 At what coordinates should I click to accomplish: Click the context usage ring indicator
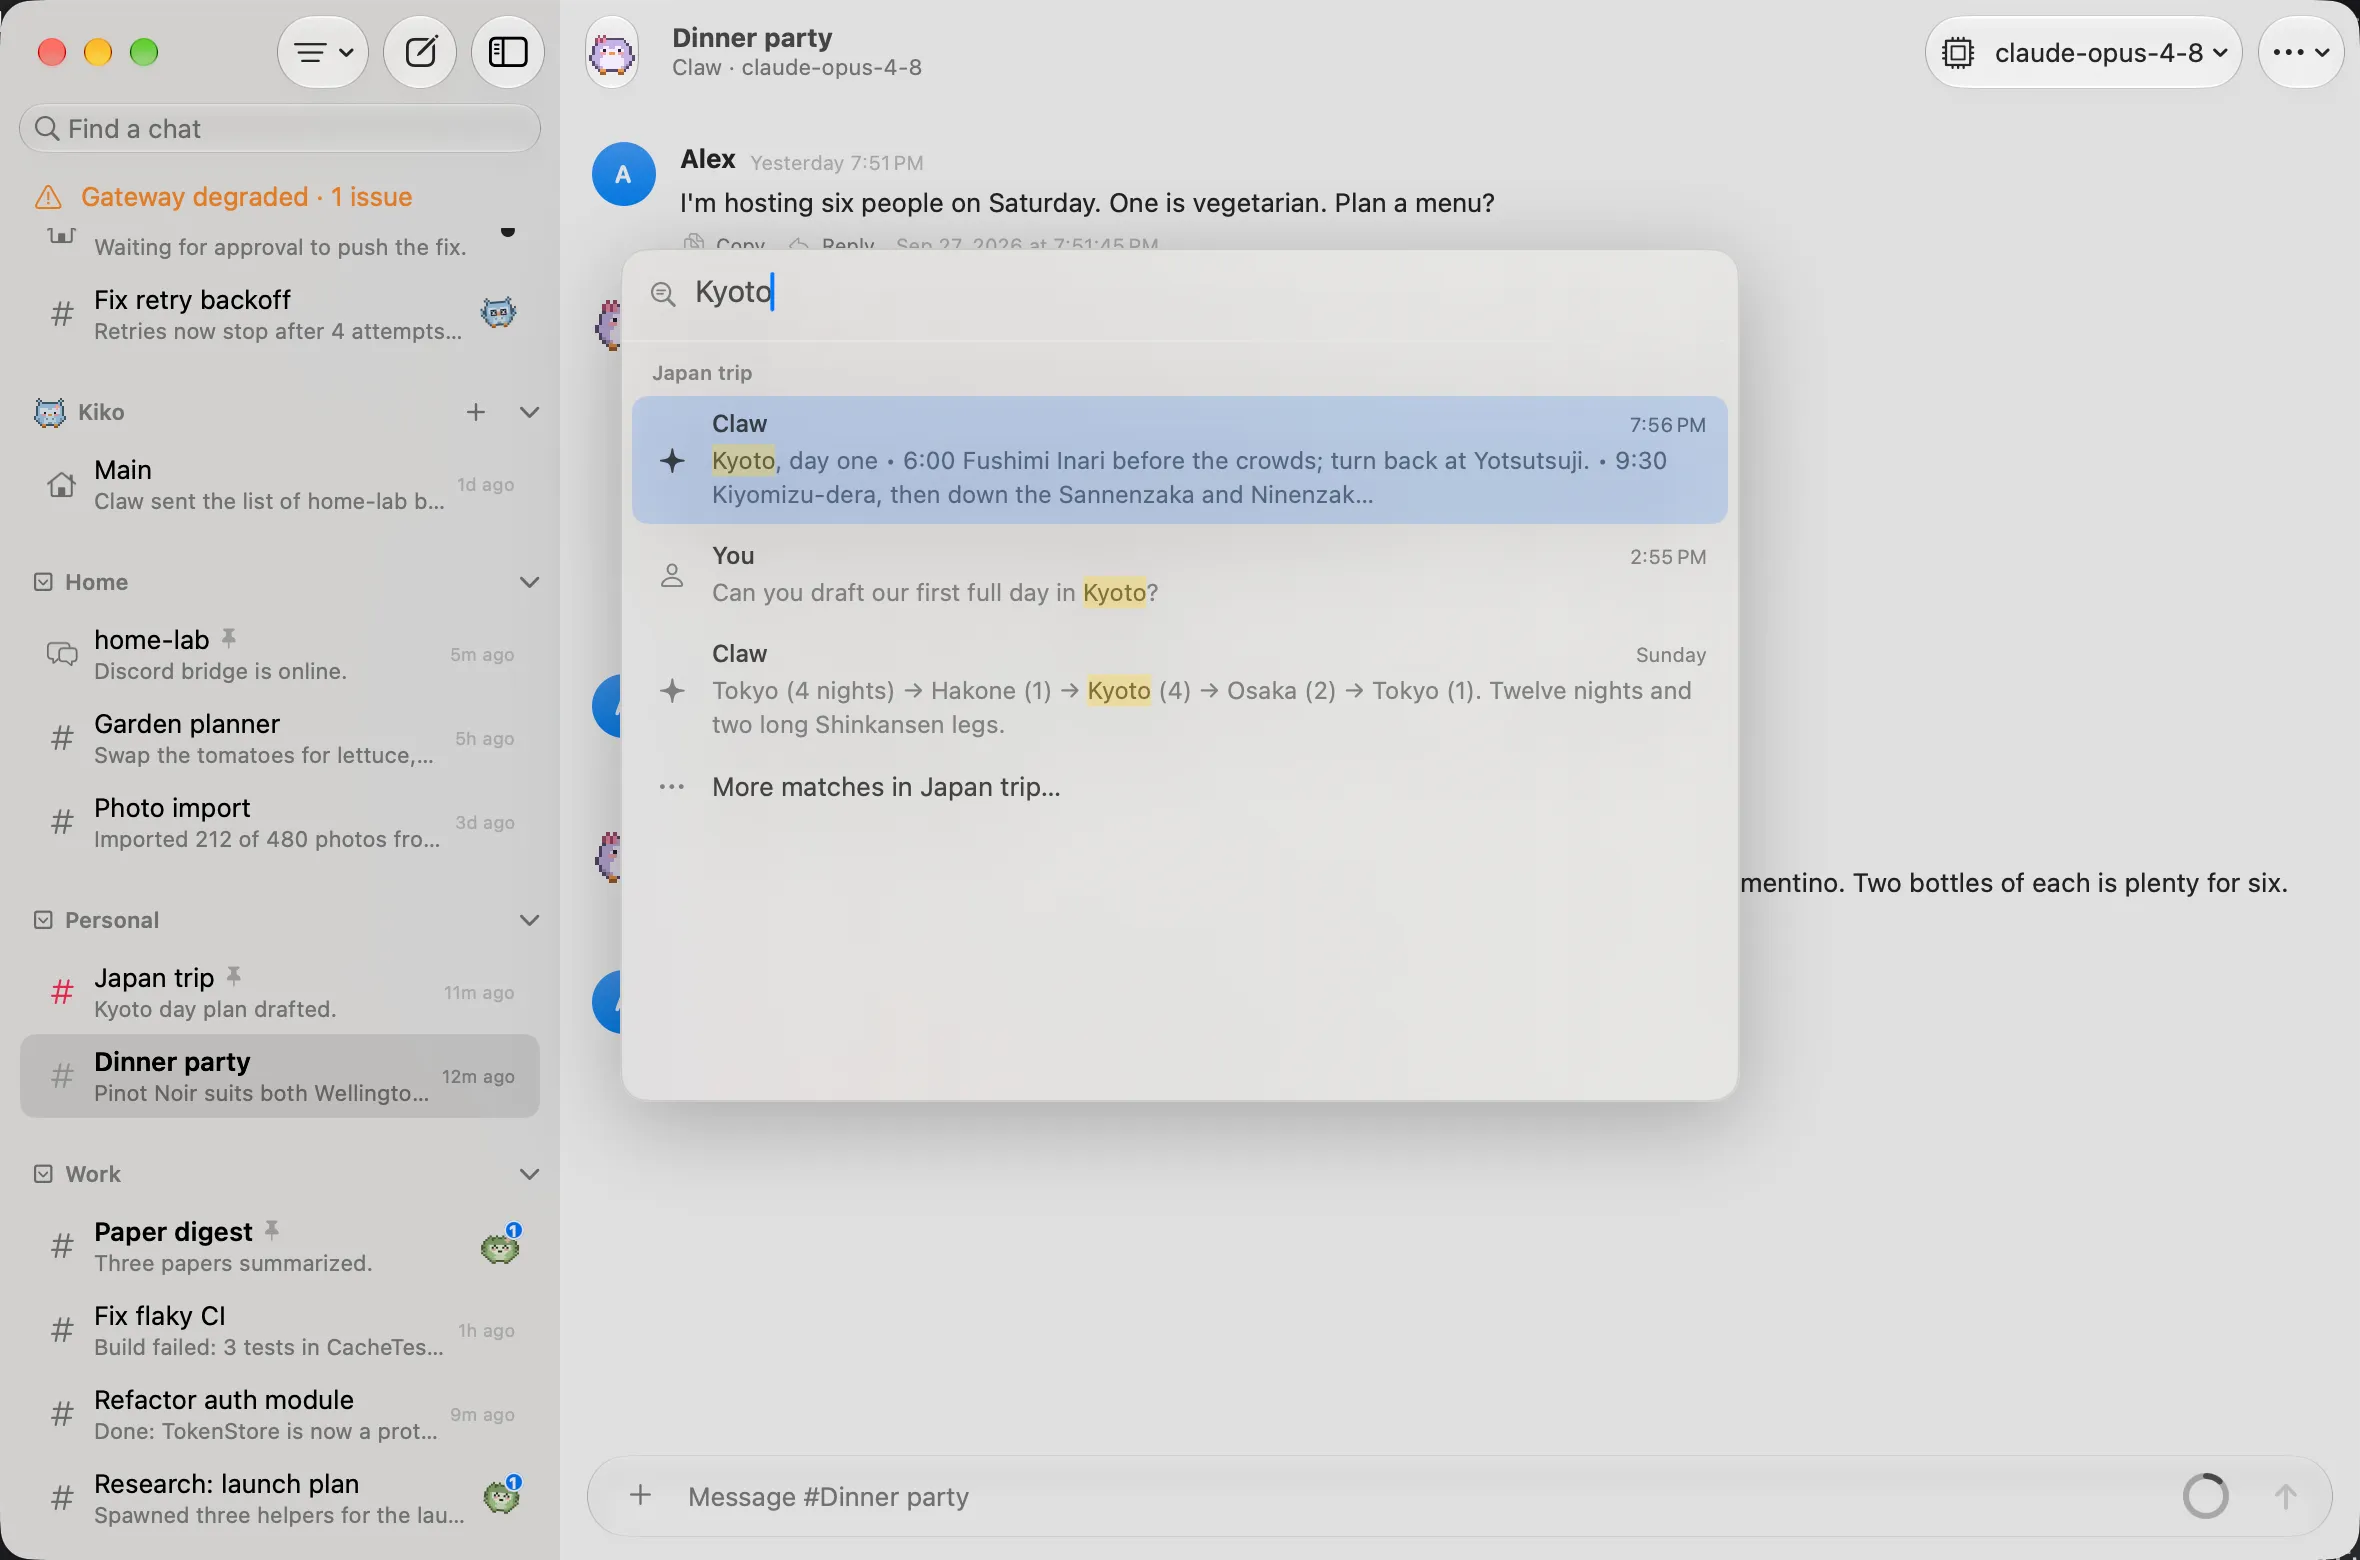[2206, 1497]
